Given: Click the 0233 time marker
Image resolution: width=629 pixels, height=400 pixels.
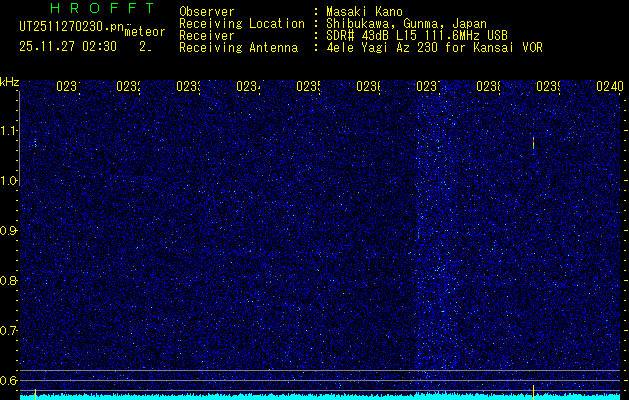Looking at the screenshot, I should 189,86.
